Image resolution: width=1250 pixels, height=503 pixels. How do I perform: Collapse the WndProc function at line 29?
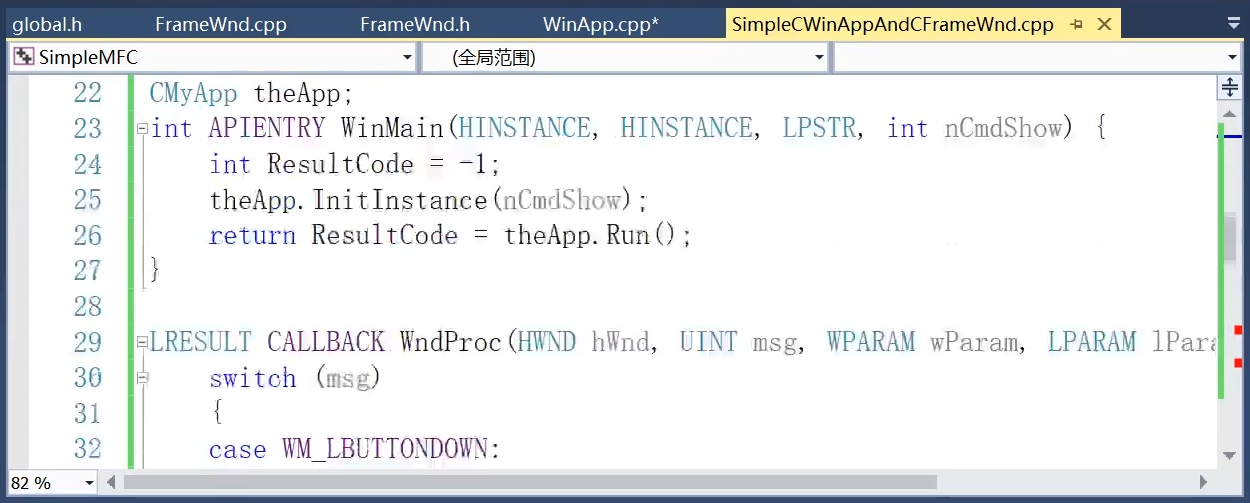tap(142, 343)
